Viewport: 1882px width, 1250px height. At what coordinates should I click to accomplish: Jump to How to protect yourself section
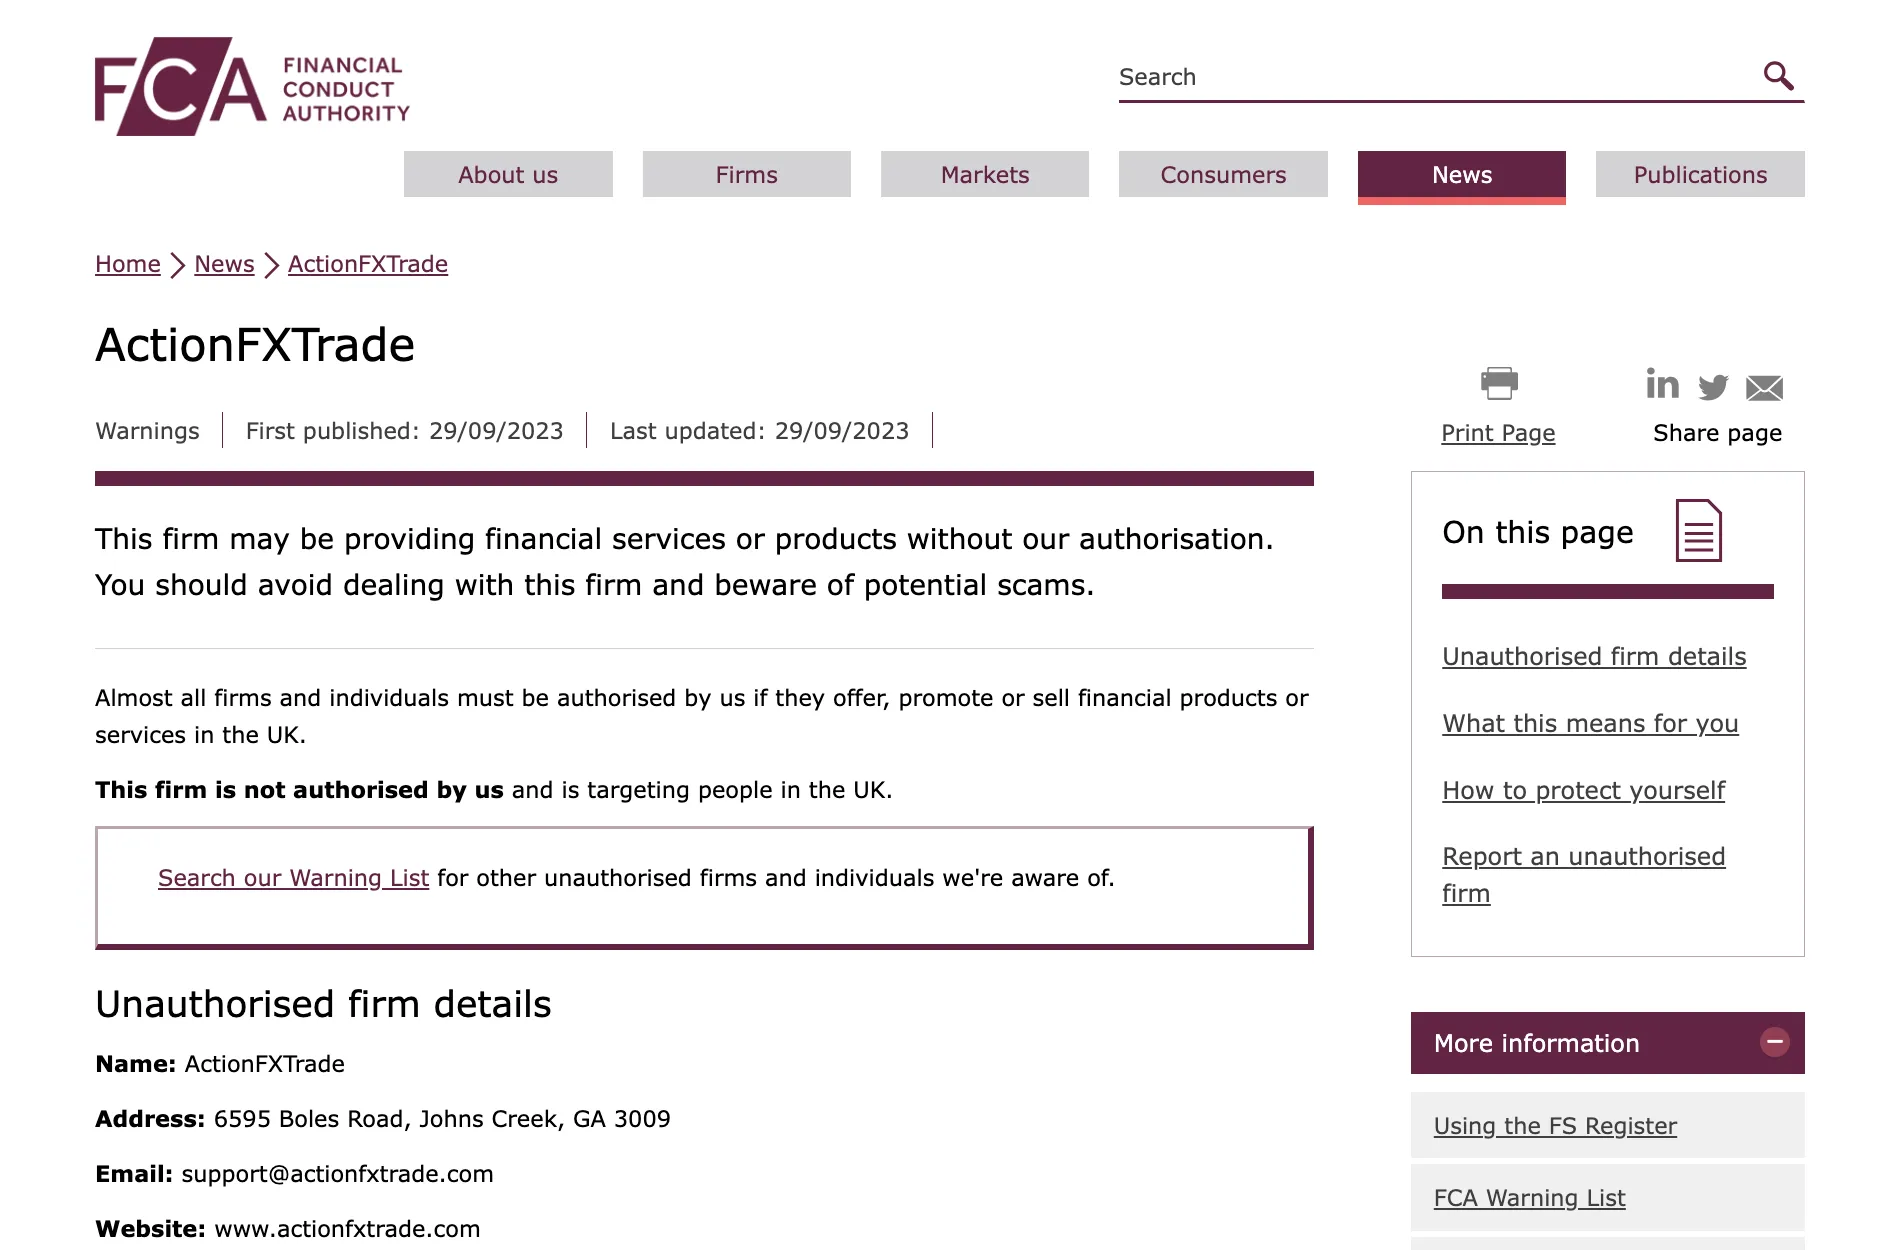pyautogui.click(x=1583, y=790)
